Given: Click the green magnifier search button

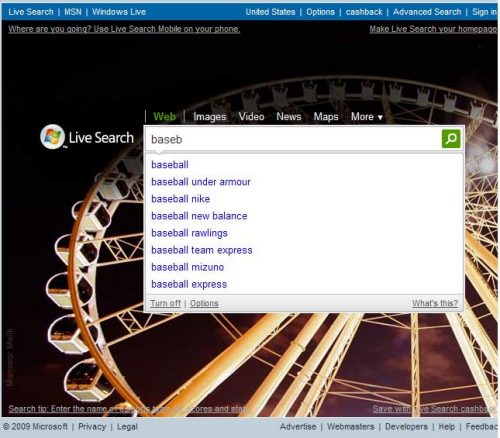Looking at the screenshot, I should (451, 139).
